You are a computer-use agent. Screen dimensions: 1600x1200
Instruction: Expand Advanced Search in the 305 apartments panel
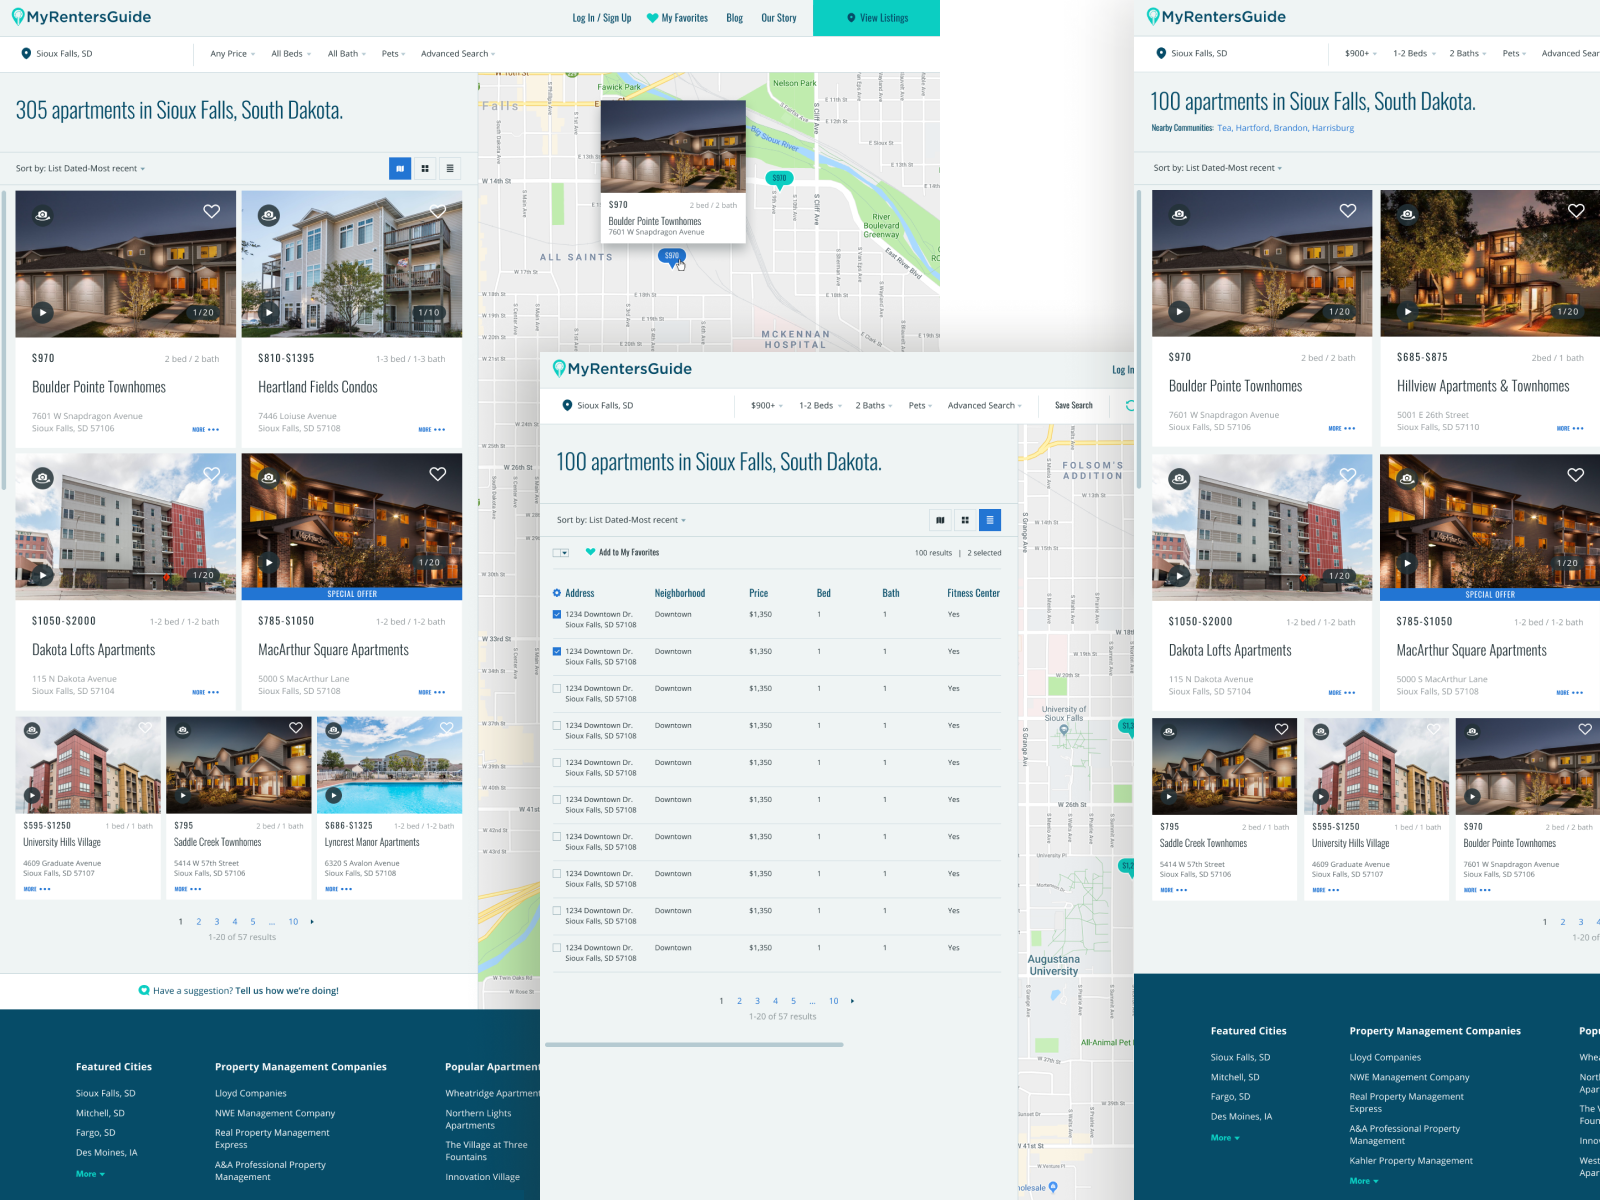click(x=458, y=54)
